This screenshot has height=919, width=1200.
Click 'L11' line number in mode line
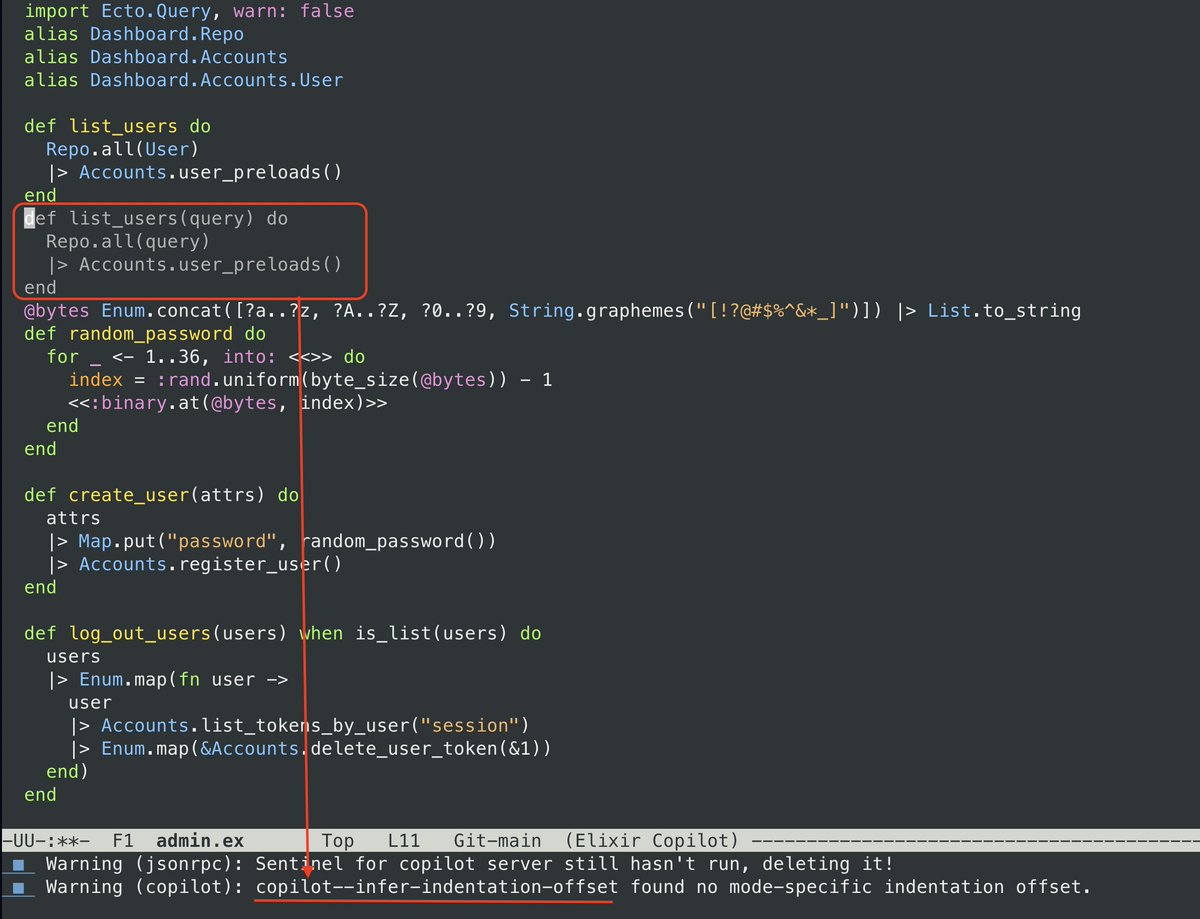[404, 842]
